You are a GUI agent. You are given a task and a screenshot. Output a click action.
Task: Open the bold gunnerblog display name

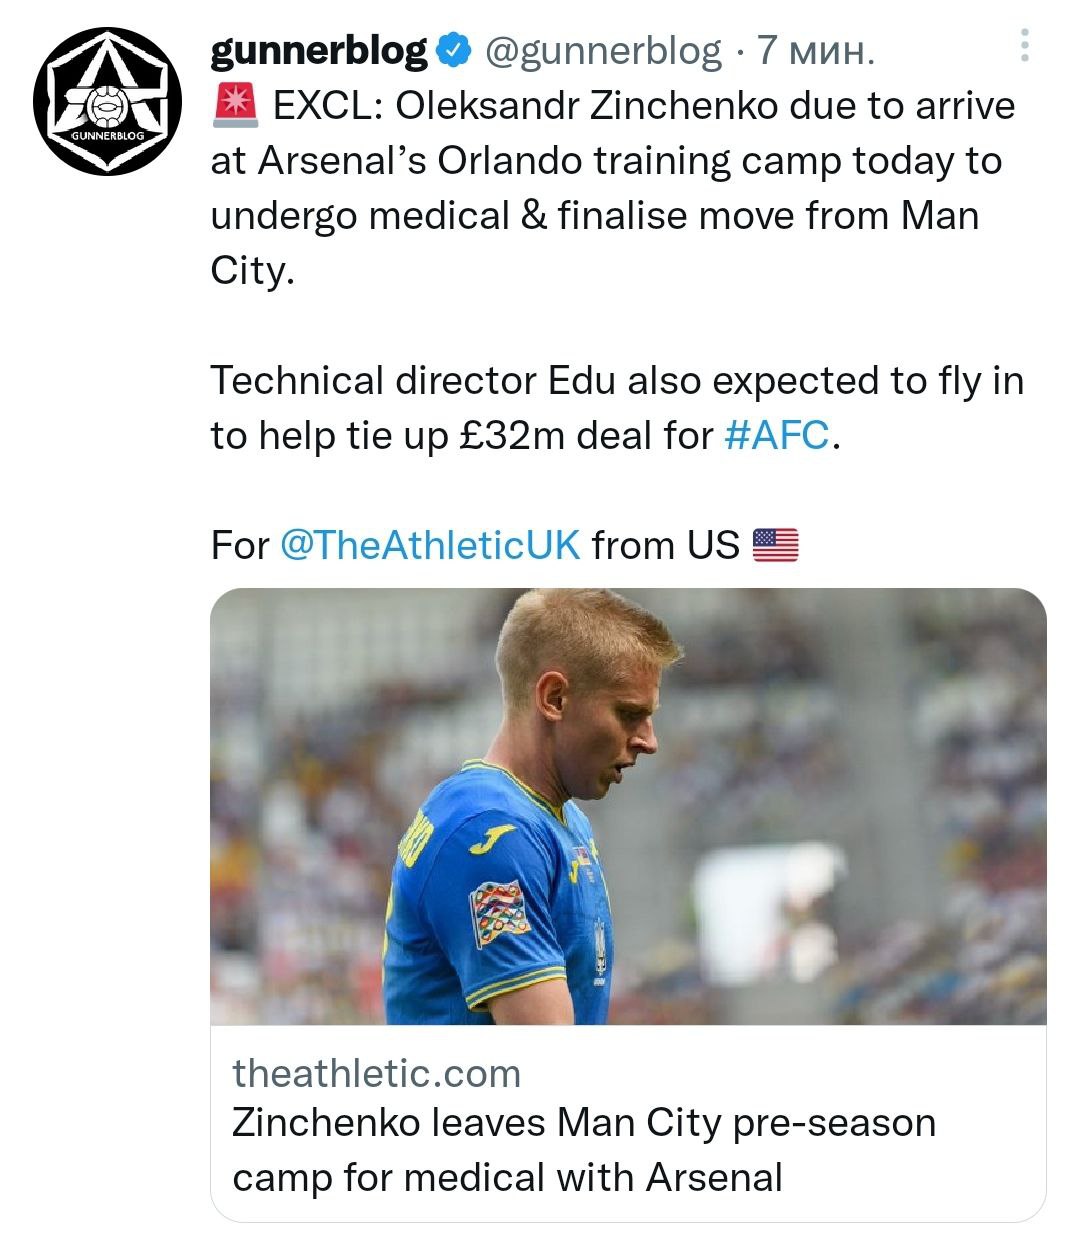(x=318, y=50)
